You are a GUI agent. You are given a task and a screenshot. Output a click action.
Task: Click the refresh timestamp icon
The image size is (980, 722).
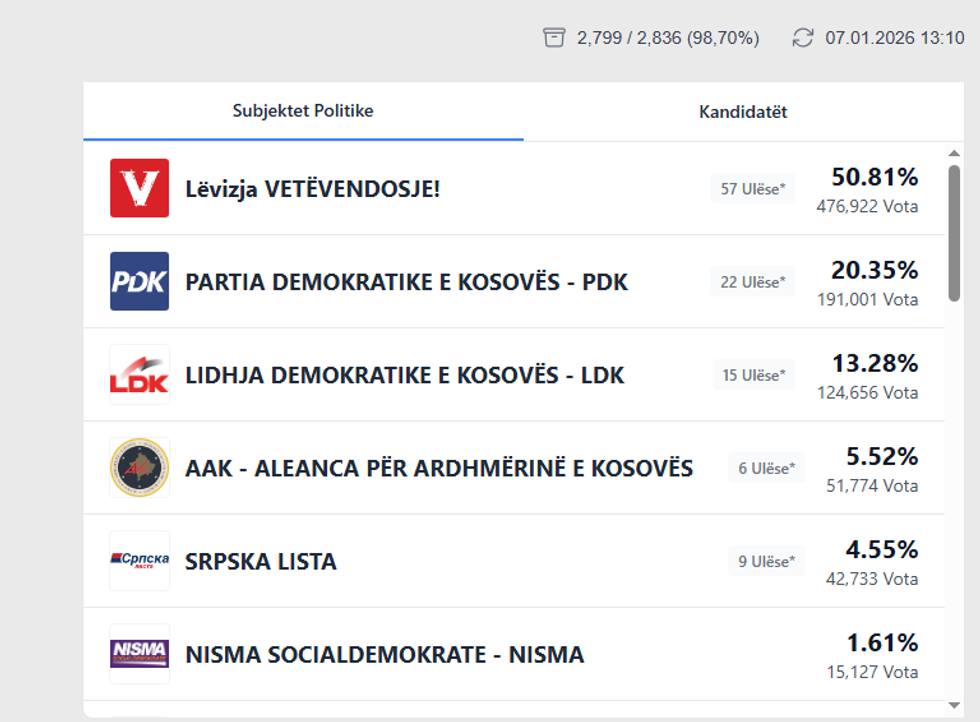[803, 38]
